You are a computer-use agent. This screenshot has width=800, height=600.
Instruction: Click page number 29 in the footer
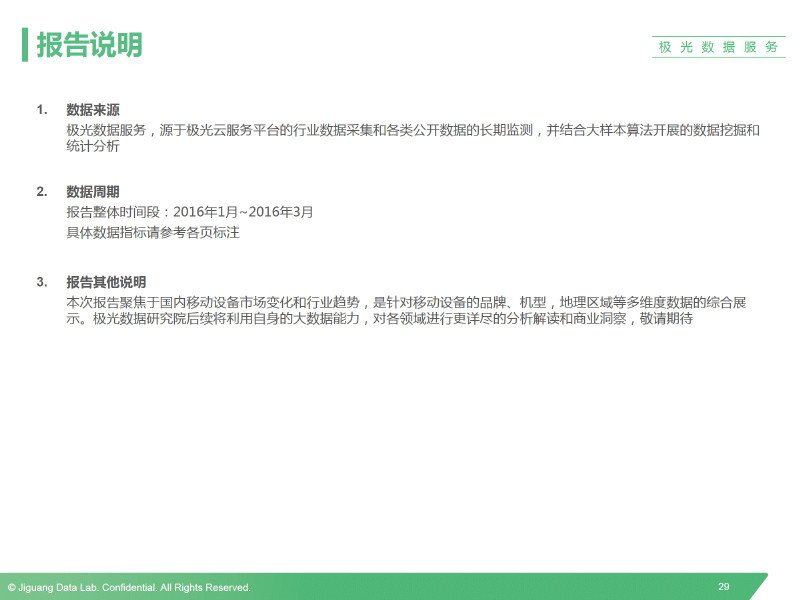723,586
